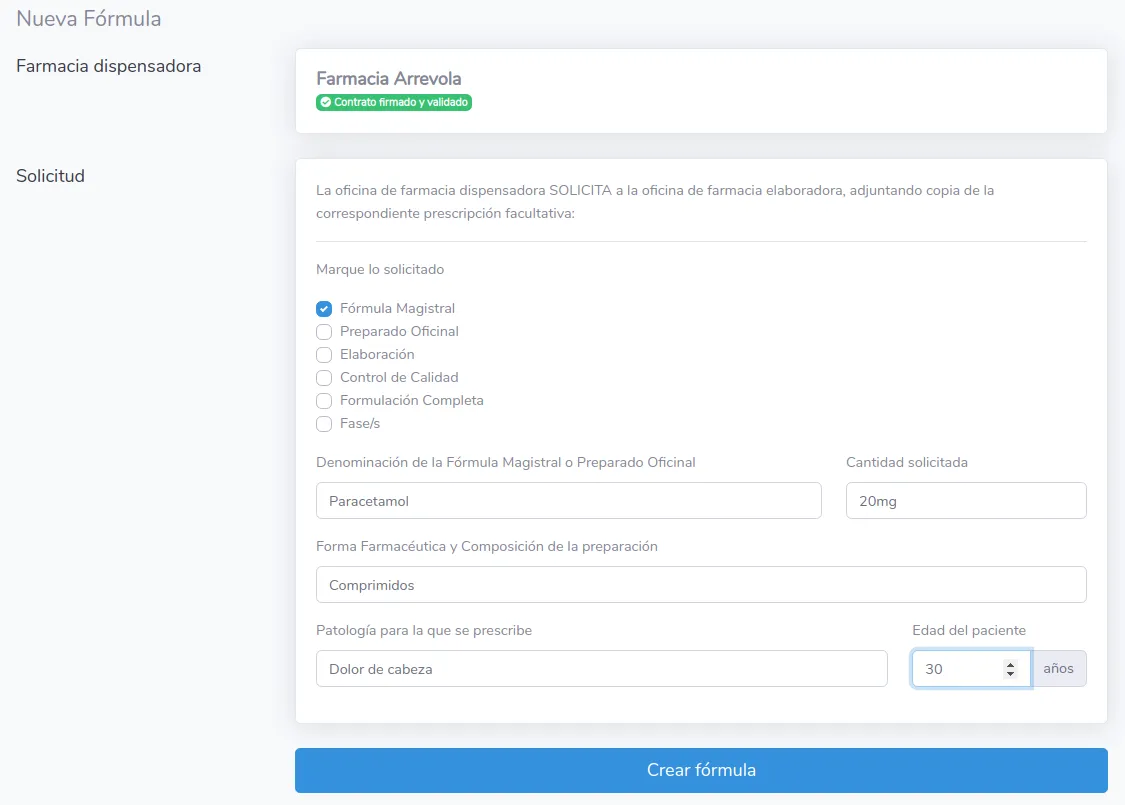Click the Formulación Completa option label
The height and width of the screenshot is (805, 1125).
pos(412,400)
